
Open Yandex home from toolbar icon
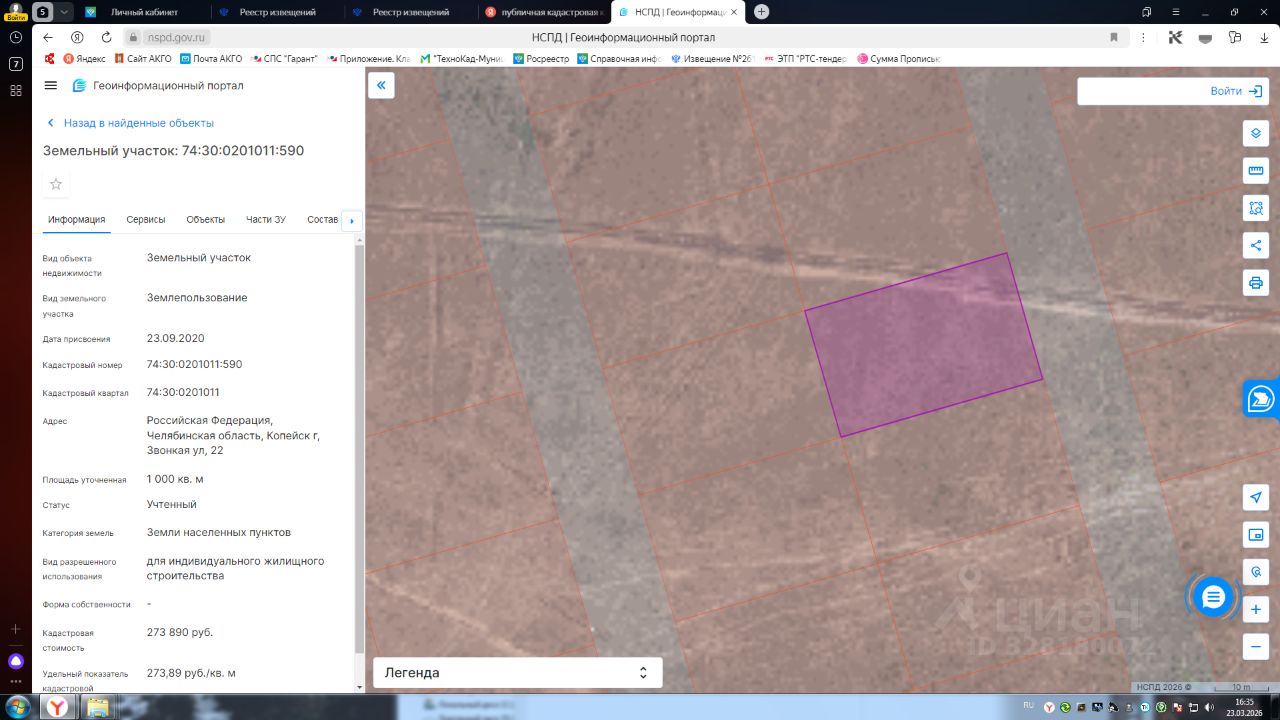coord(77,37)
